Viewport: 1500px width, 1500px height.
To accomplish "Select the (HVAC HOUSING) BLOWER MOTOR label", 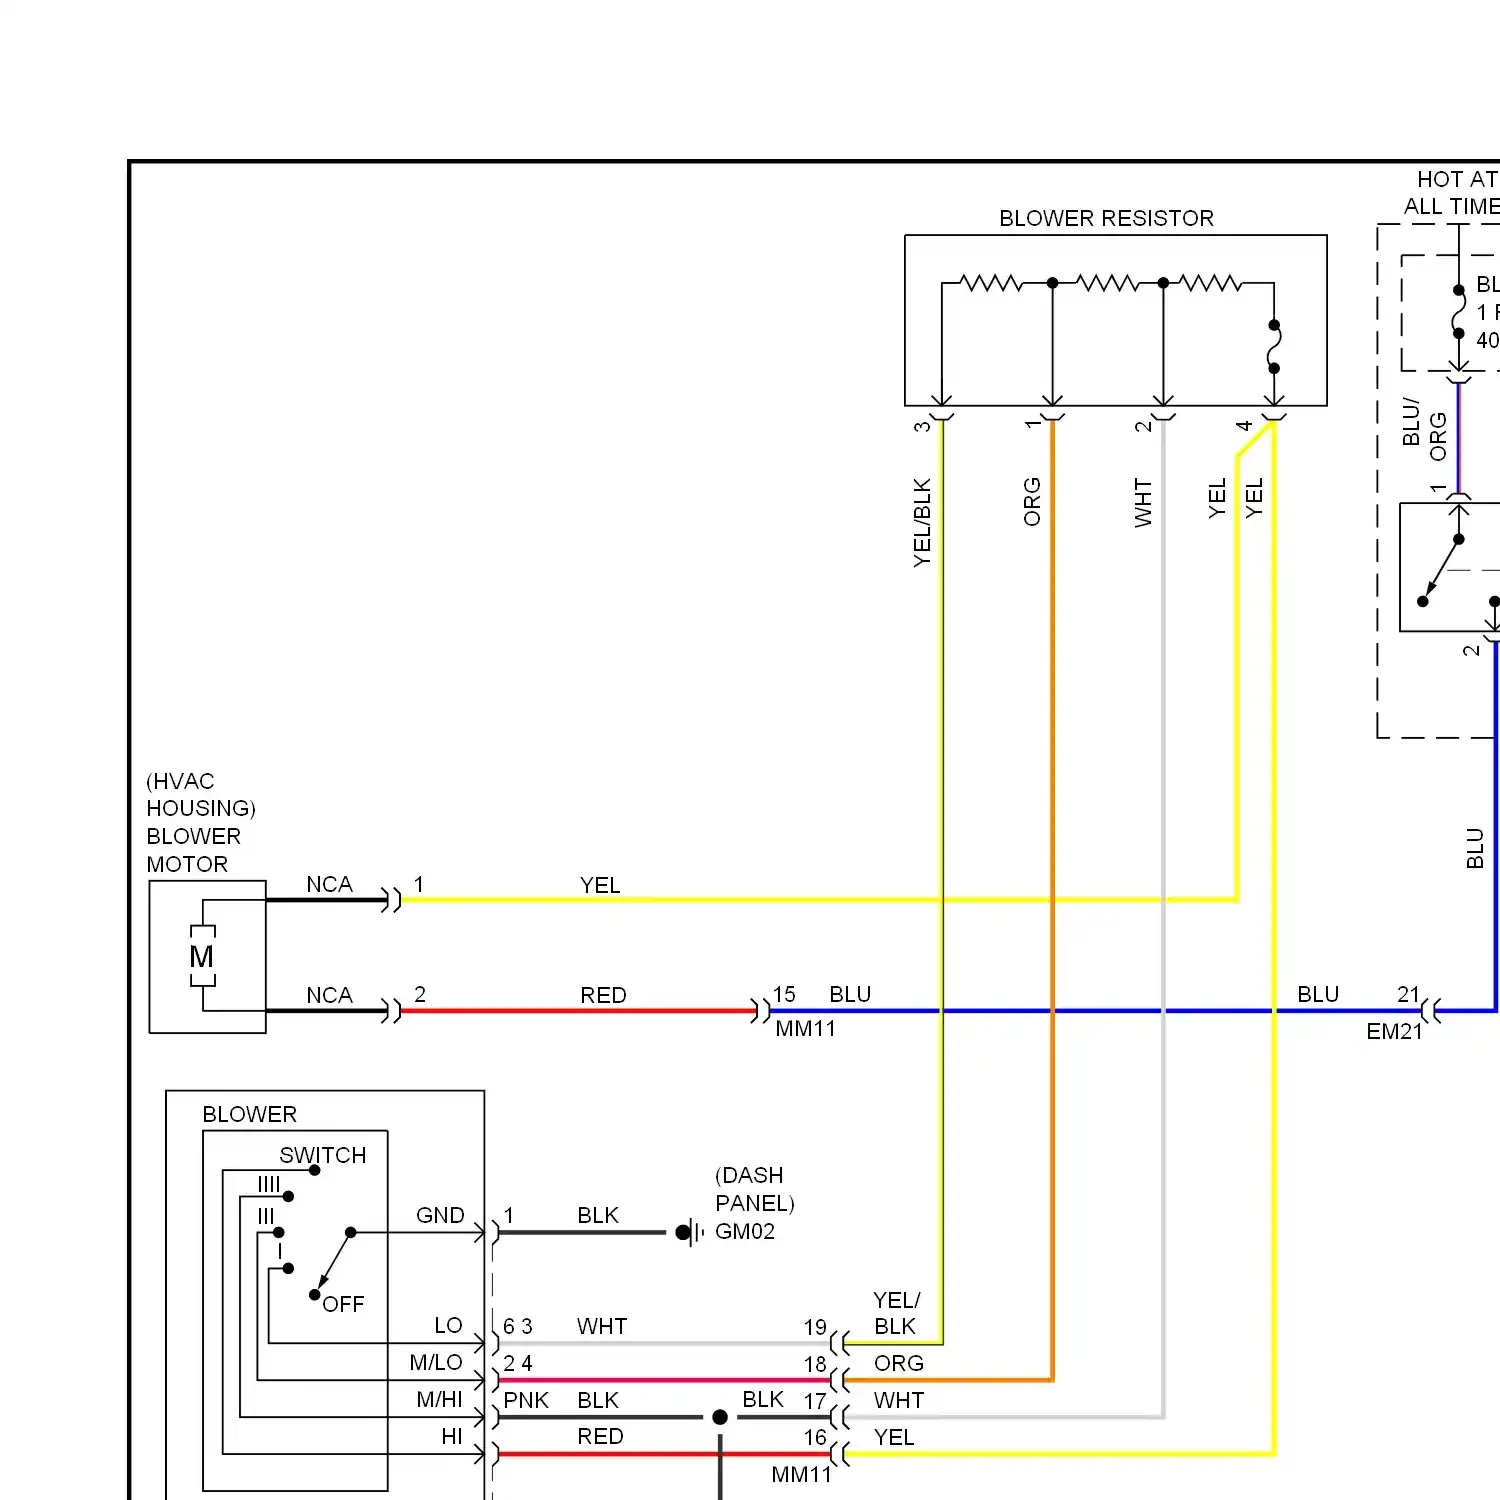I will pyautogui.click(x=200, y=822).
